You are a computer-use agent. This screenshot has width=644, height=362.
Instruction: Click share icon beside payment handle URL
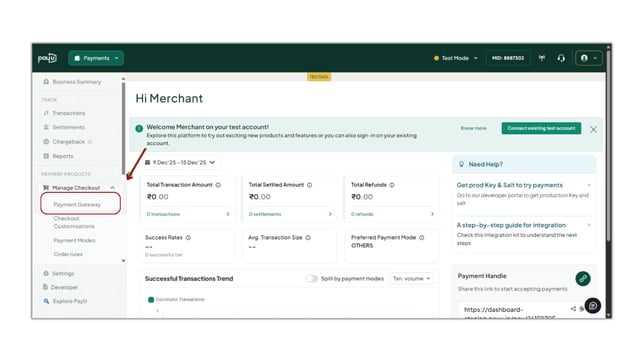pyautogui.click(x=573, y=309)
